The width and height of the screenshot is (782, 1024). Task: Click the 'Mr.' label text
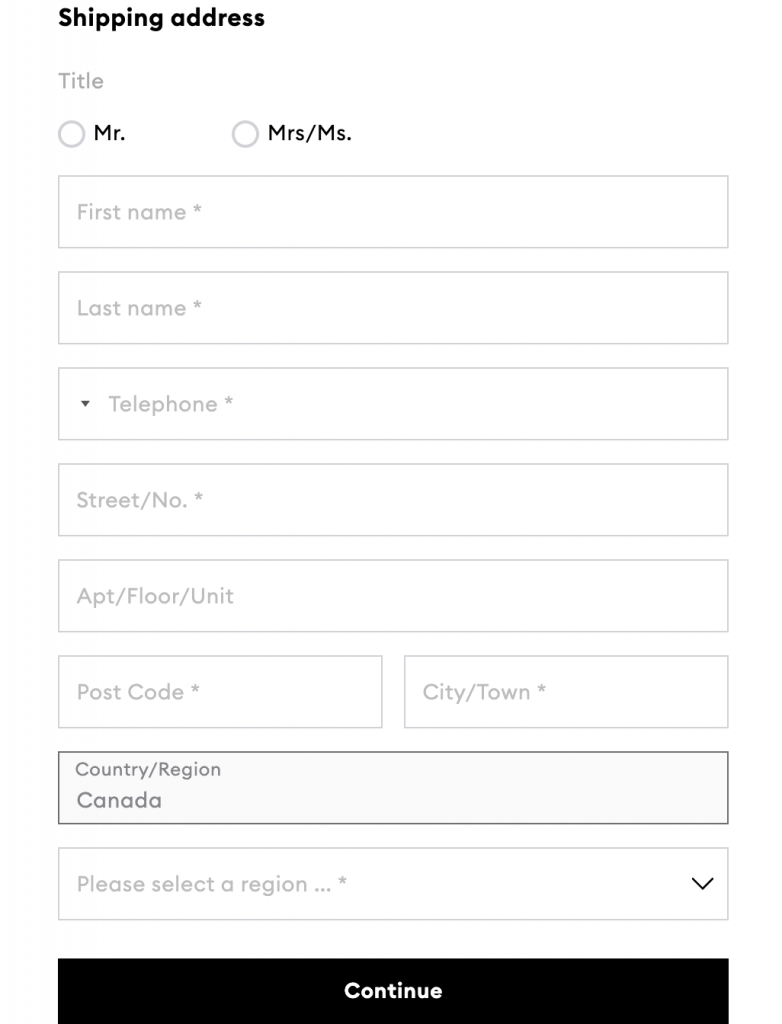tap(109, 134)
